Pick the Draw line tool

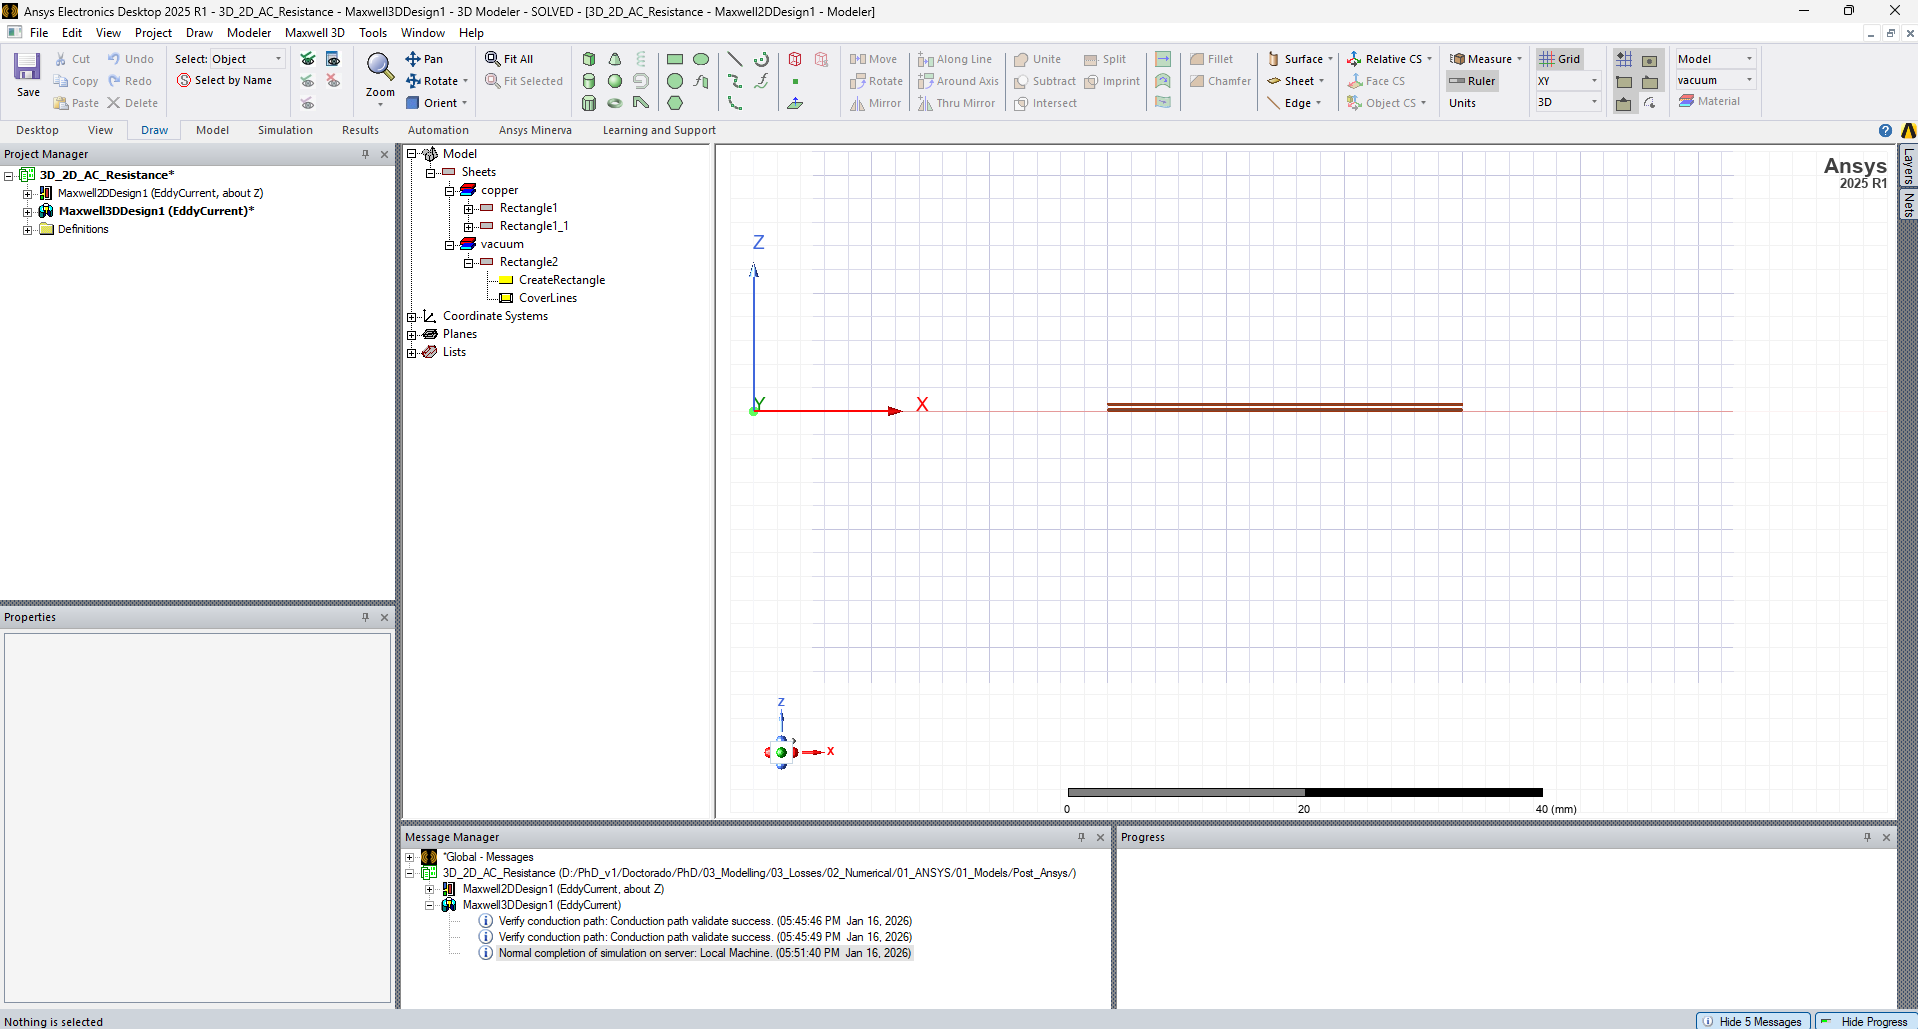point(734,59)
